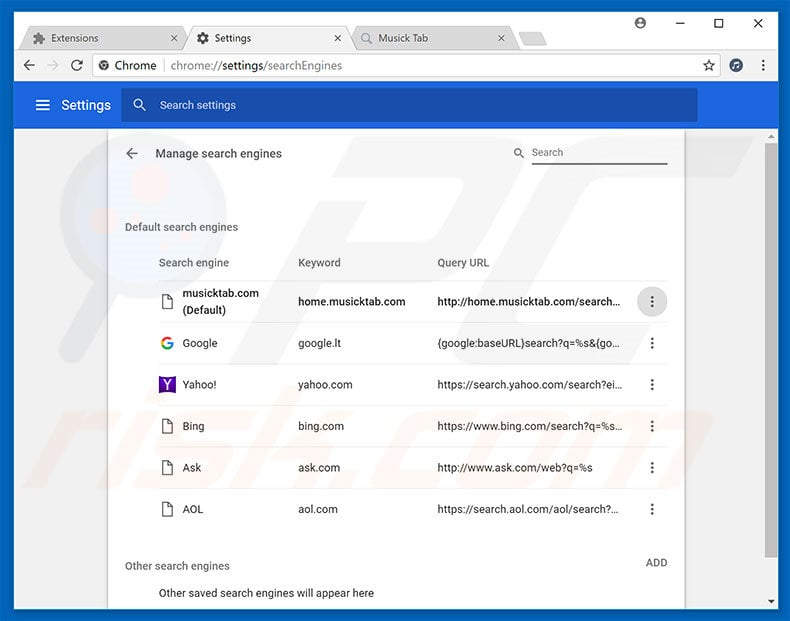Open more actions menu for Bing

[652, 426]
